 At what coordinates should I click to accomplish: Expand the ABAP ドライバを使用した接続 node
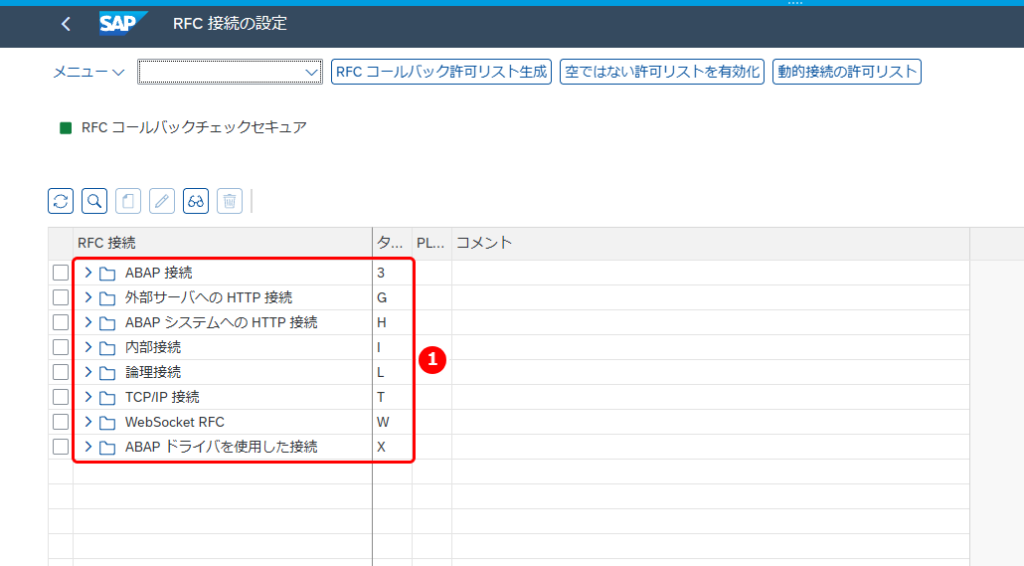coord(88,447)
